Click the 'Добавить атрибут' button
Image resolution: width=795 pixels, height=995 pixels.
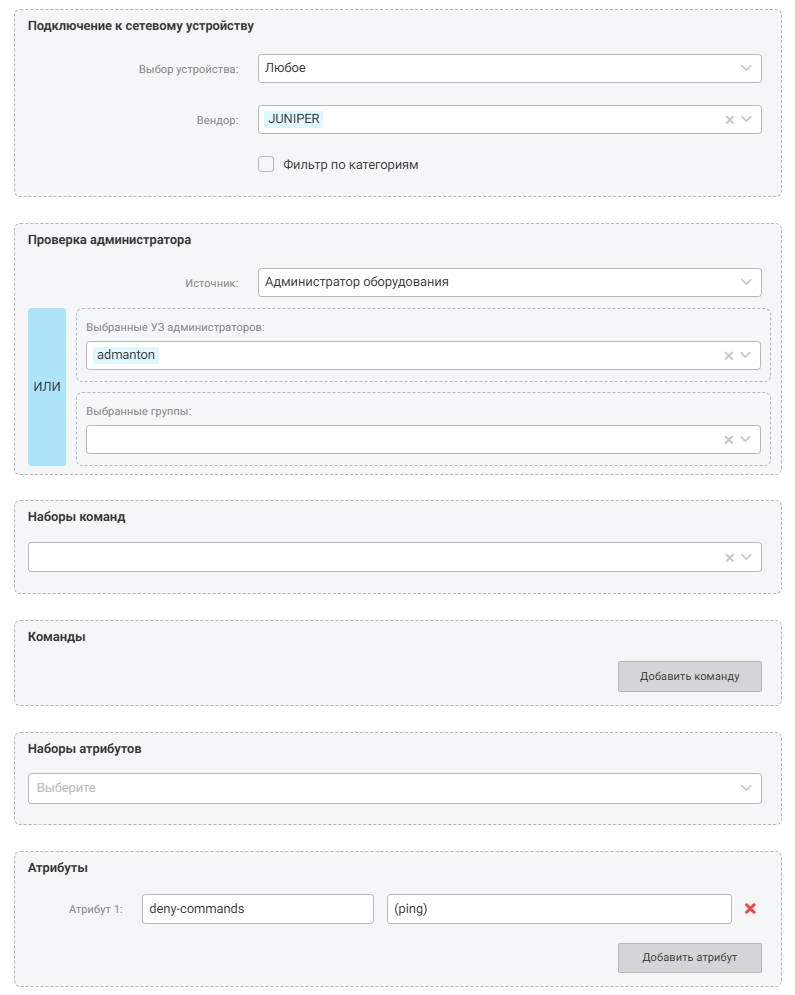[690, 958]
